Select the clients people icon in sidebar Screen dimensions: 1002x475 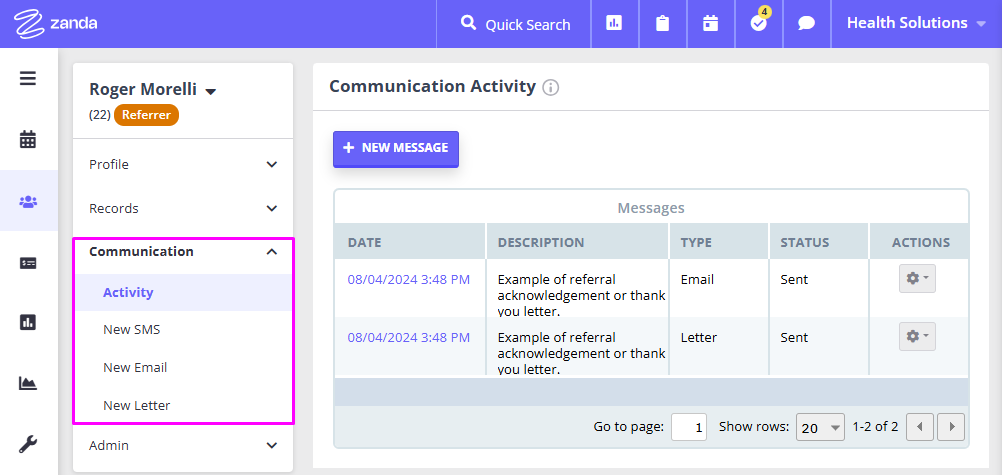pyautogui.click(x=28, y=201)
